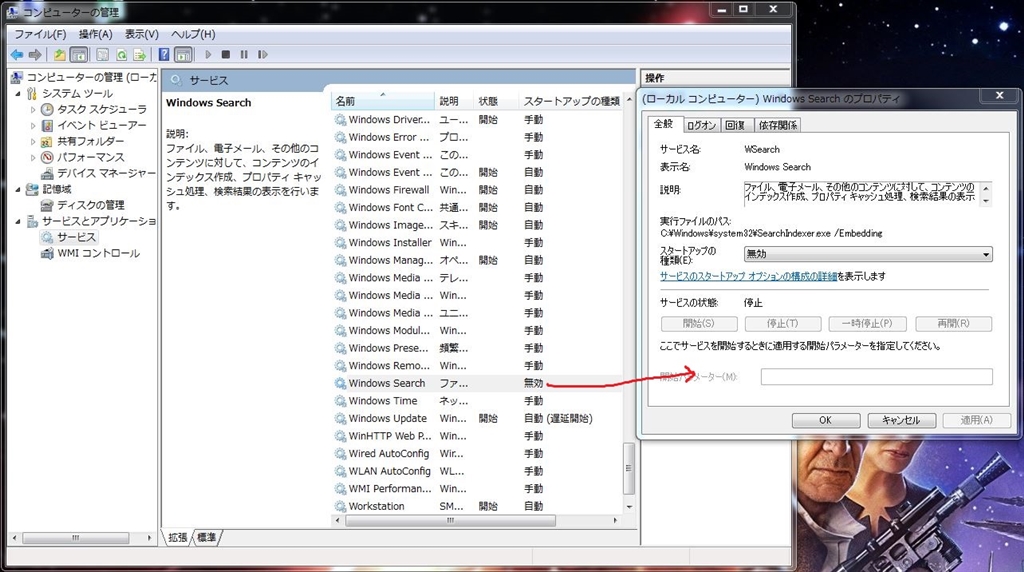
Task: Click the Refresh toolbar icon
Action: 121,55
